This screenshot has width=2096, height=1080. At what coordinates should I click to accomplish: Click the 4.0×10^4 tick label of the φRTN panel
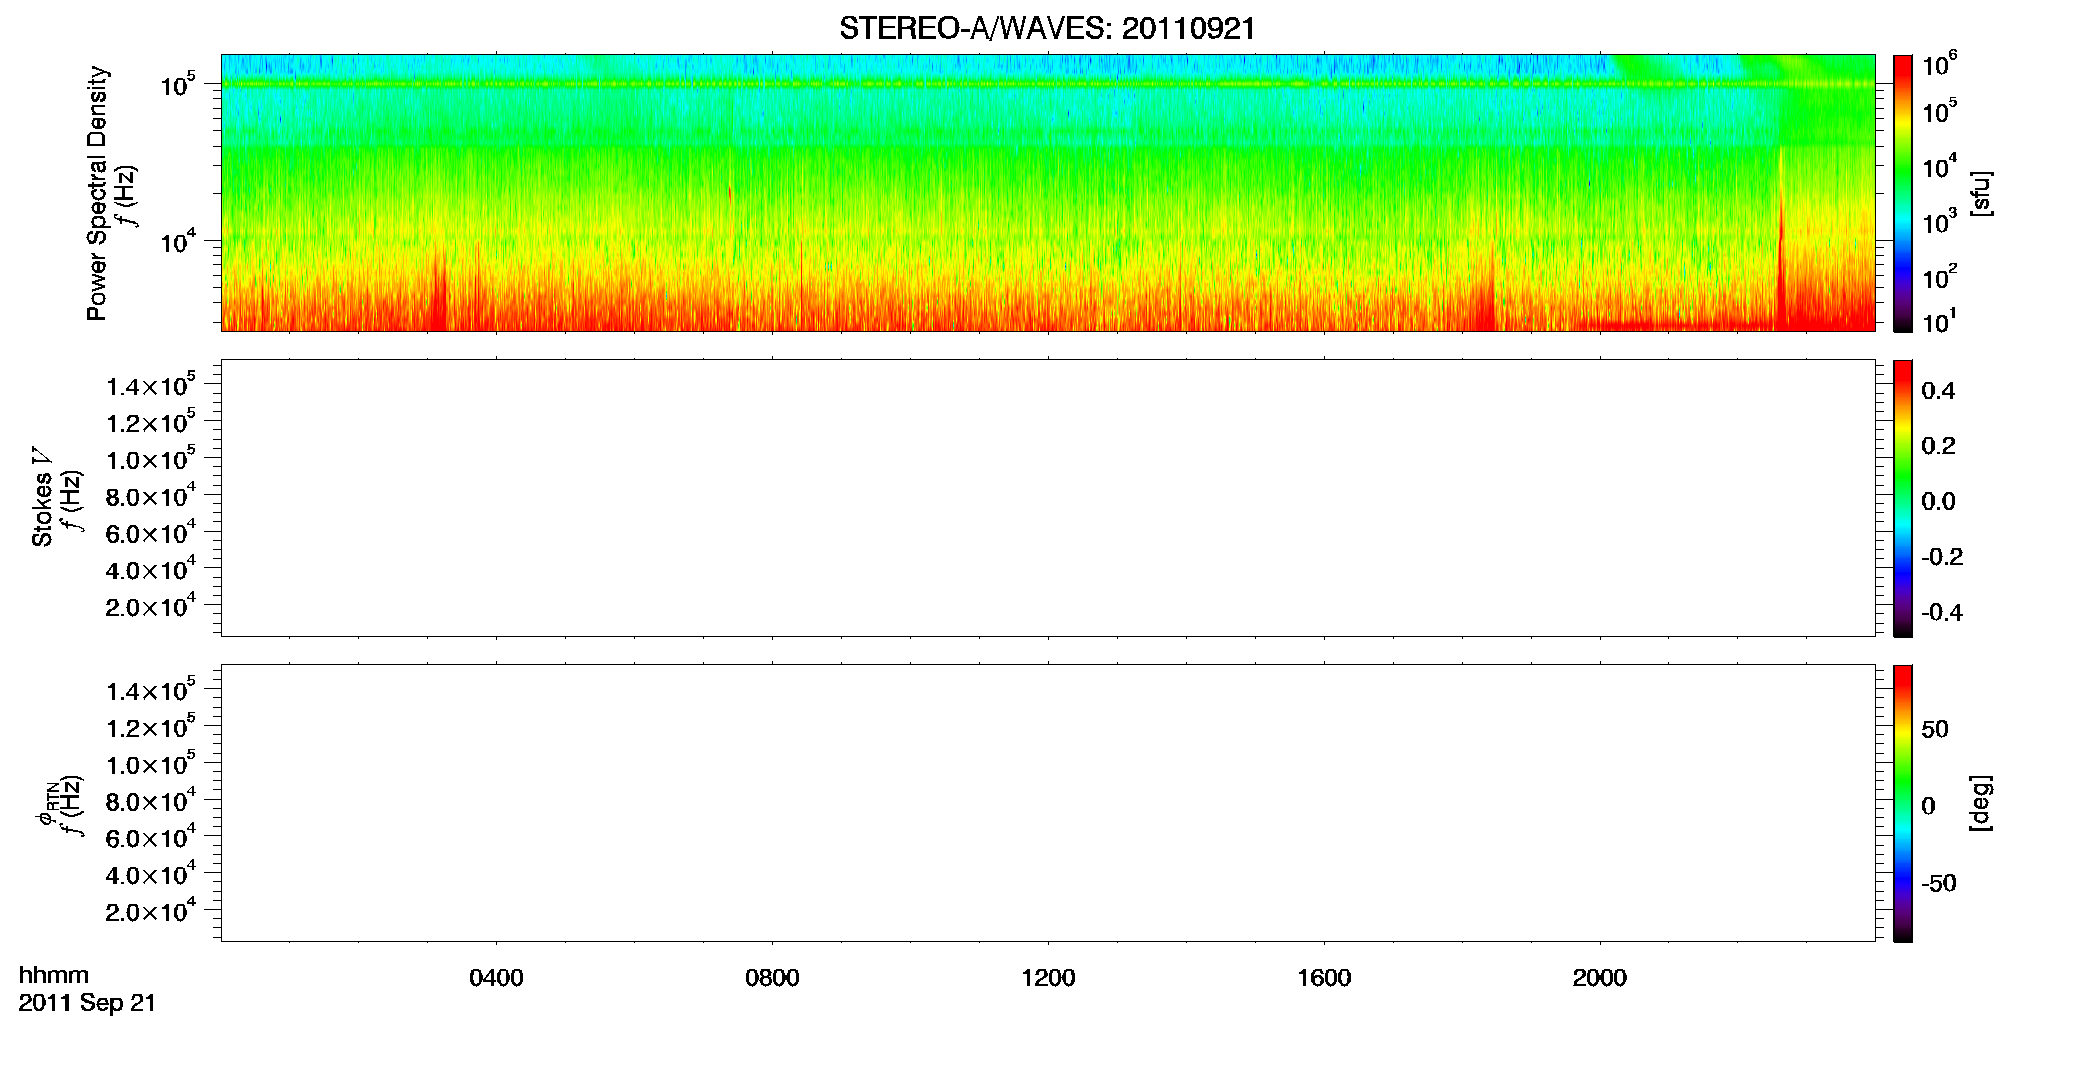click(x=152, y=874)
